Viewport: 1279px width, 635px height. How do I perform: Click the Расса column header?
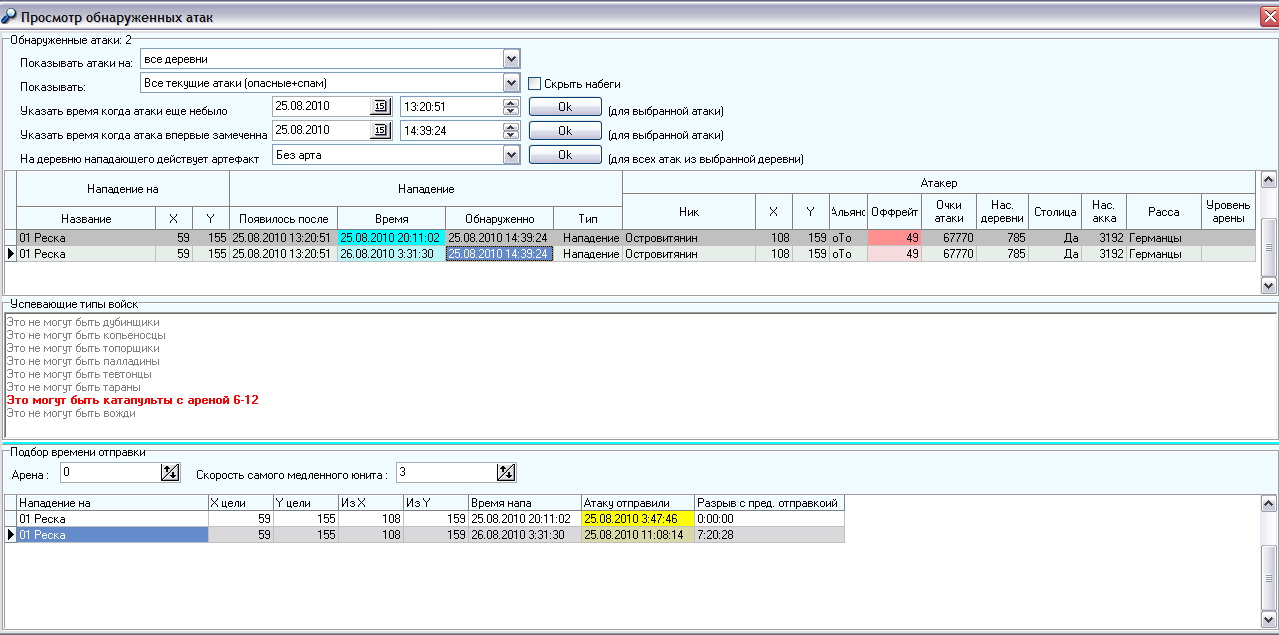1164,211
